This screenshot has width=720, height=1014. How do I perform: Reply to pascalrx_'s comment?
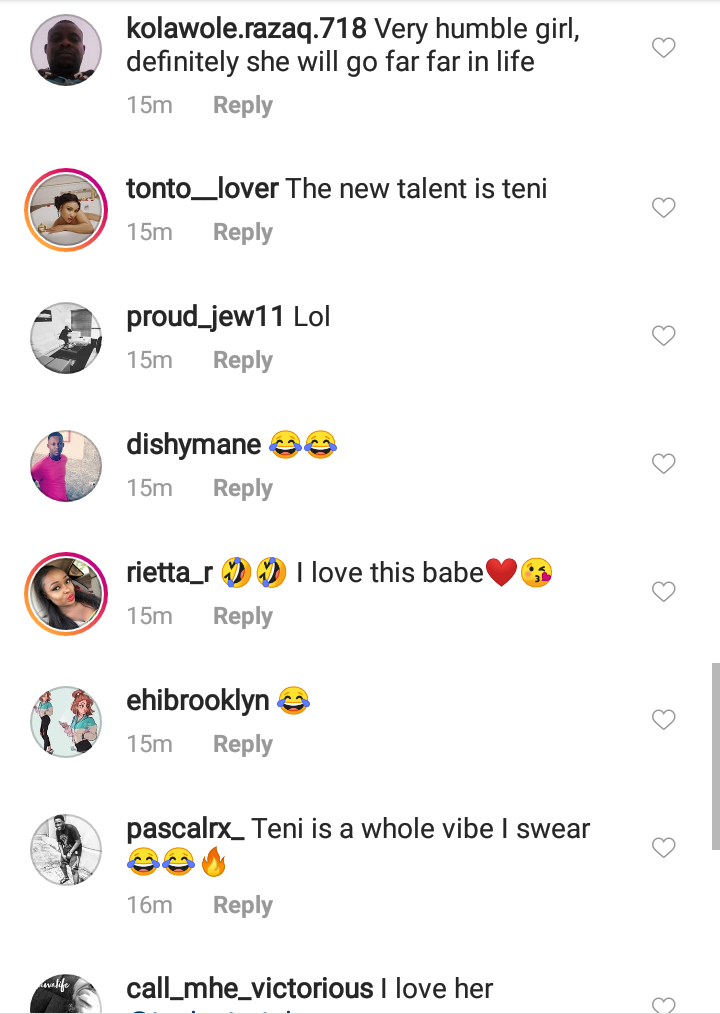pyautogui.click(x=242, y=905)
